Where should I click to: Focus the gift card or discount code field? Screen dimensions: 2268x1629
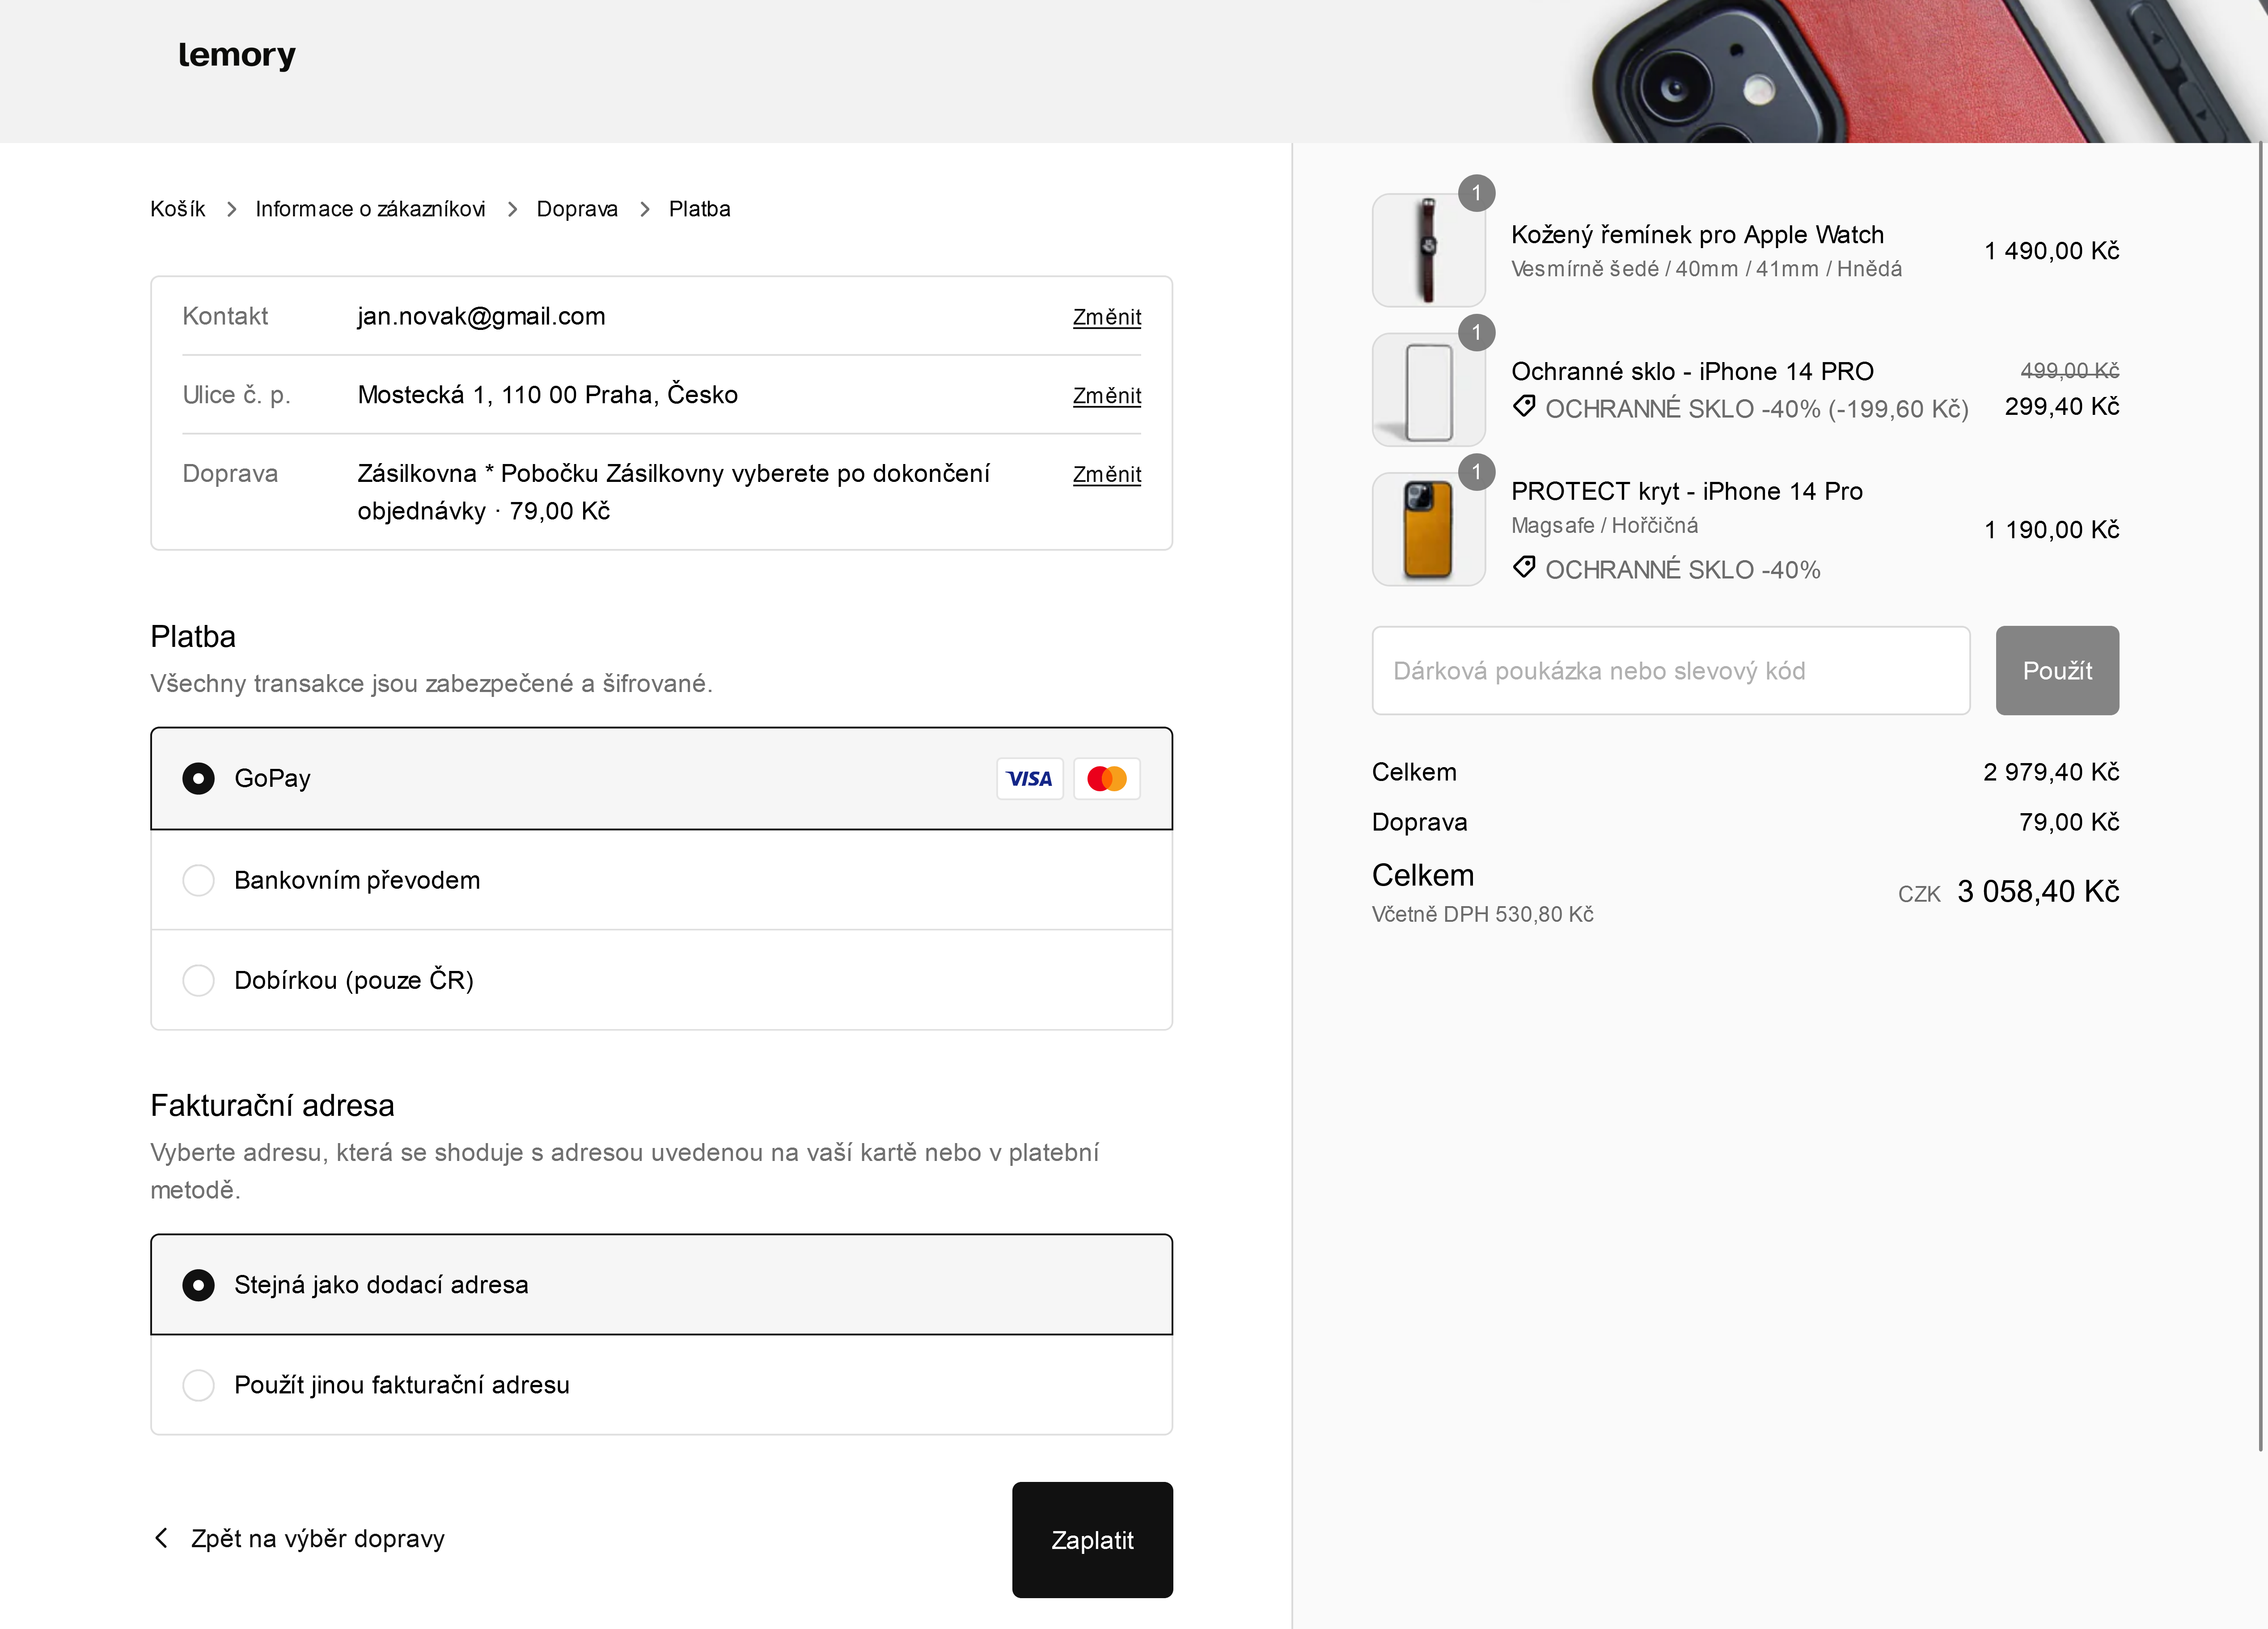pyautogui.click(x=1670, y=670)
